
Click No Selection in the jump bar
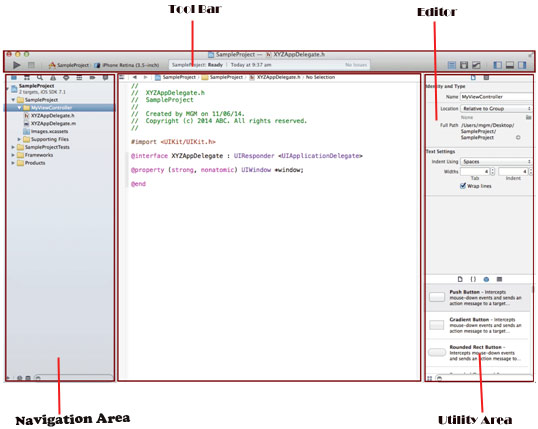click(320, 77)
